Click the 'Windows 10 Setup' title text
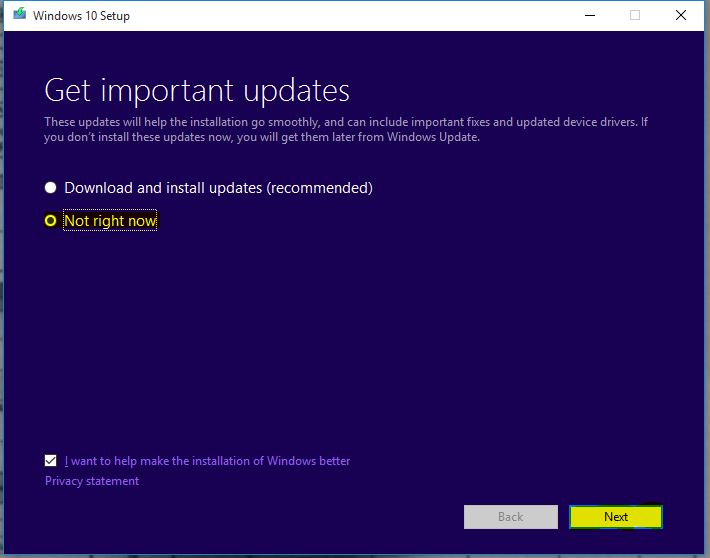The width and height of the screenshot is (710, 558). click(x=82, y=16)
